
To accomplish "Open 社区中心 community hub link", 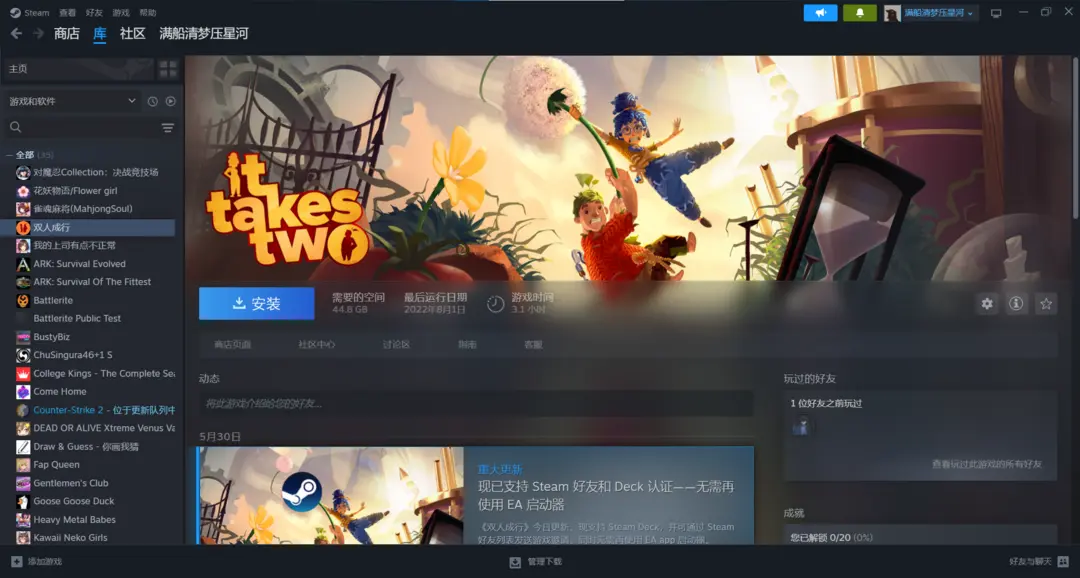I will (317, 344).
